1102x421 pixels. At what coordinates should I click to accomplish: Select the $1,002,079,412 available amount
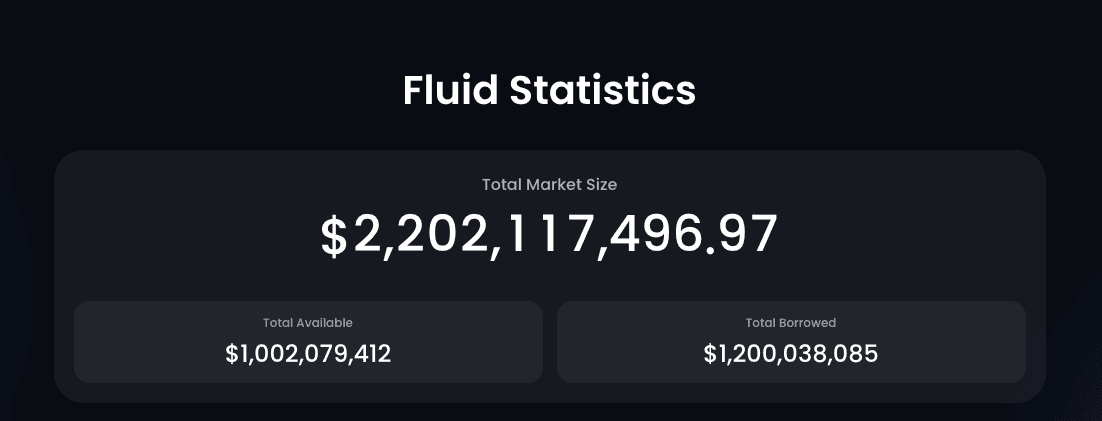click(308, 354)
